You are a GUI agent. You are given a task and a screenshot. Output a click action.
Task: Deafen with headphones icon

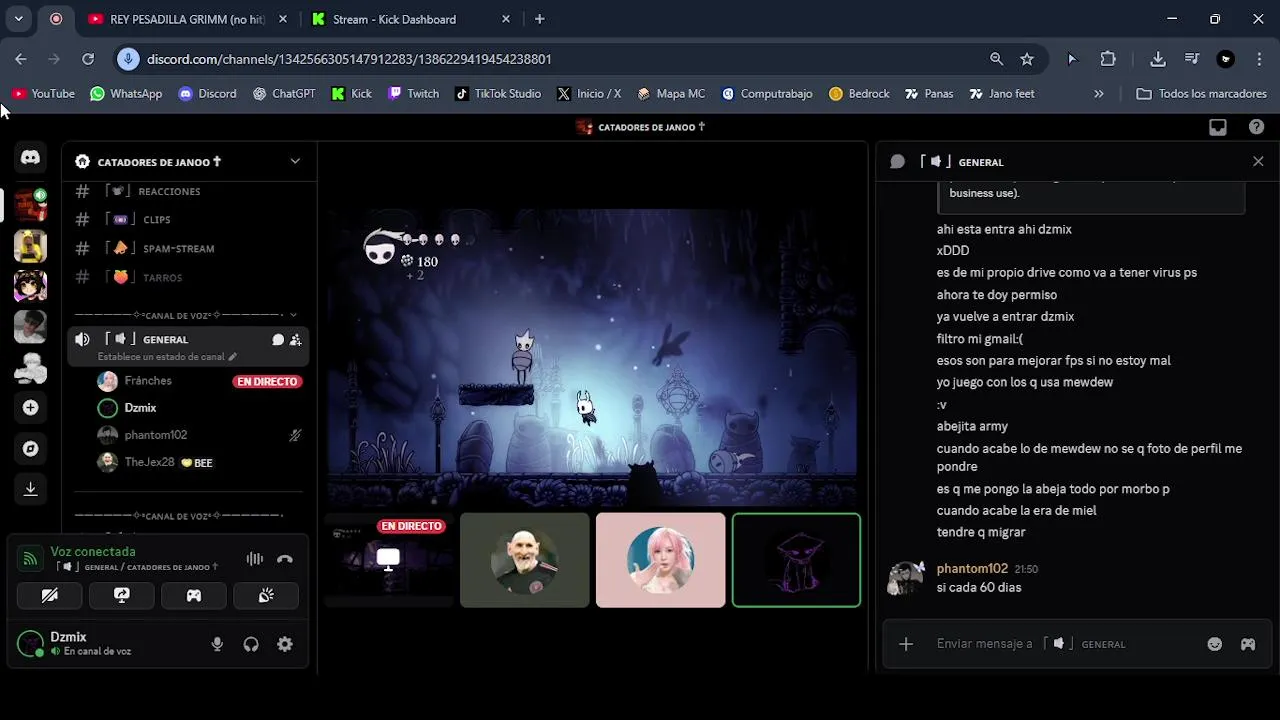tap(251, 644)
